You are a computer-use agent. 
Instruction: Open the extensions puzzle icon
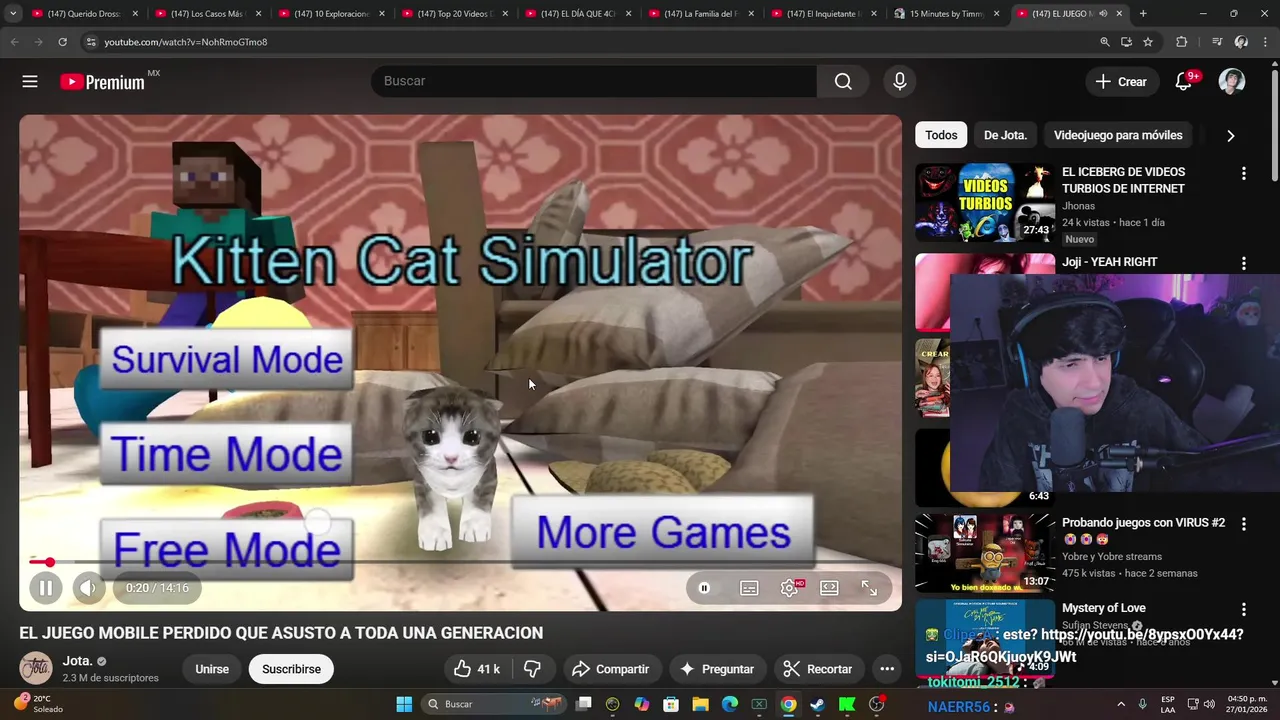[x=1182, y=42]
